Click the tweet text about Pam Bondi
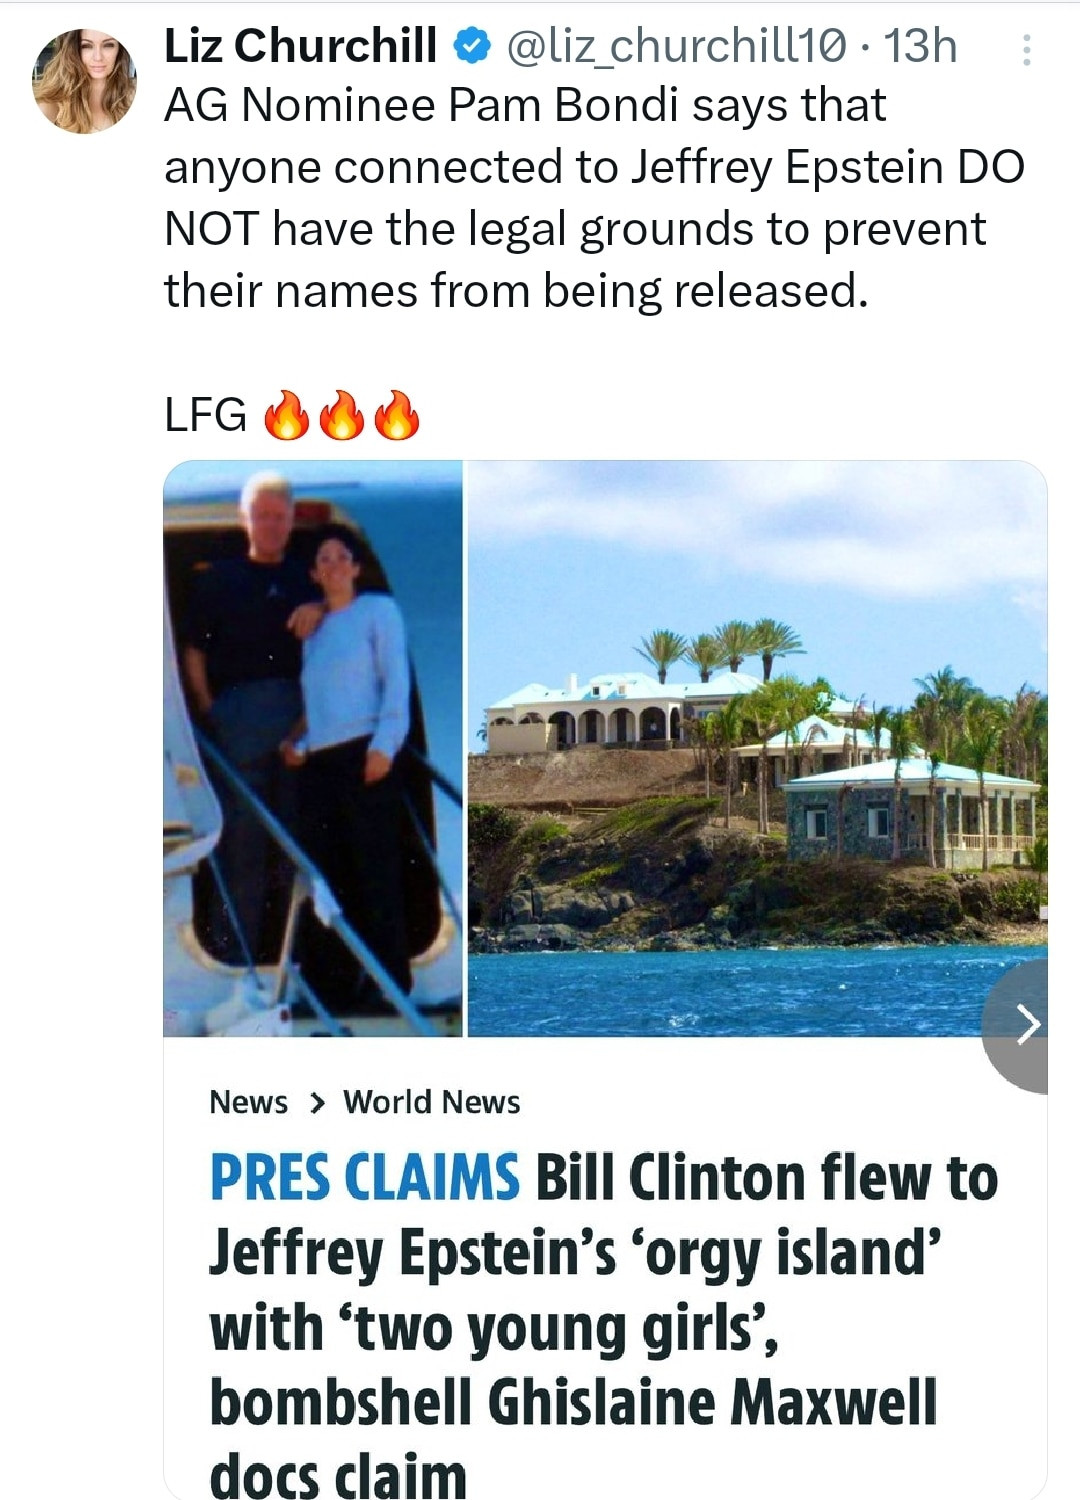 [594, 198]
